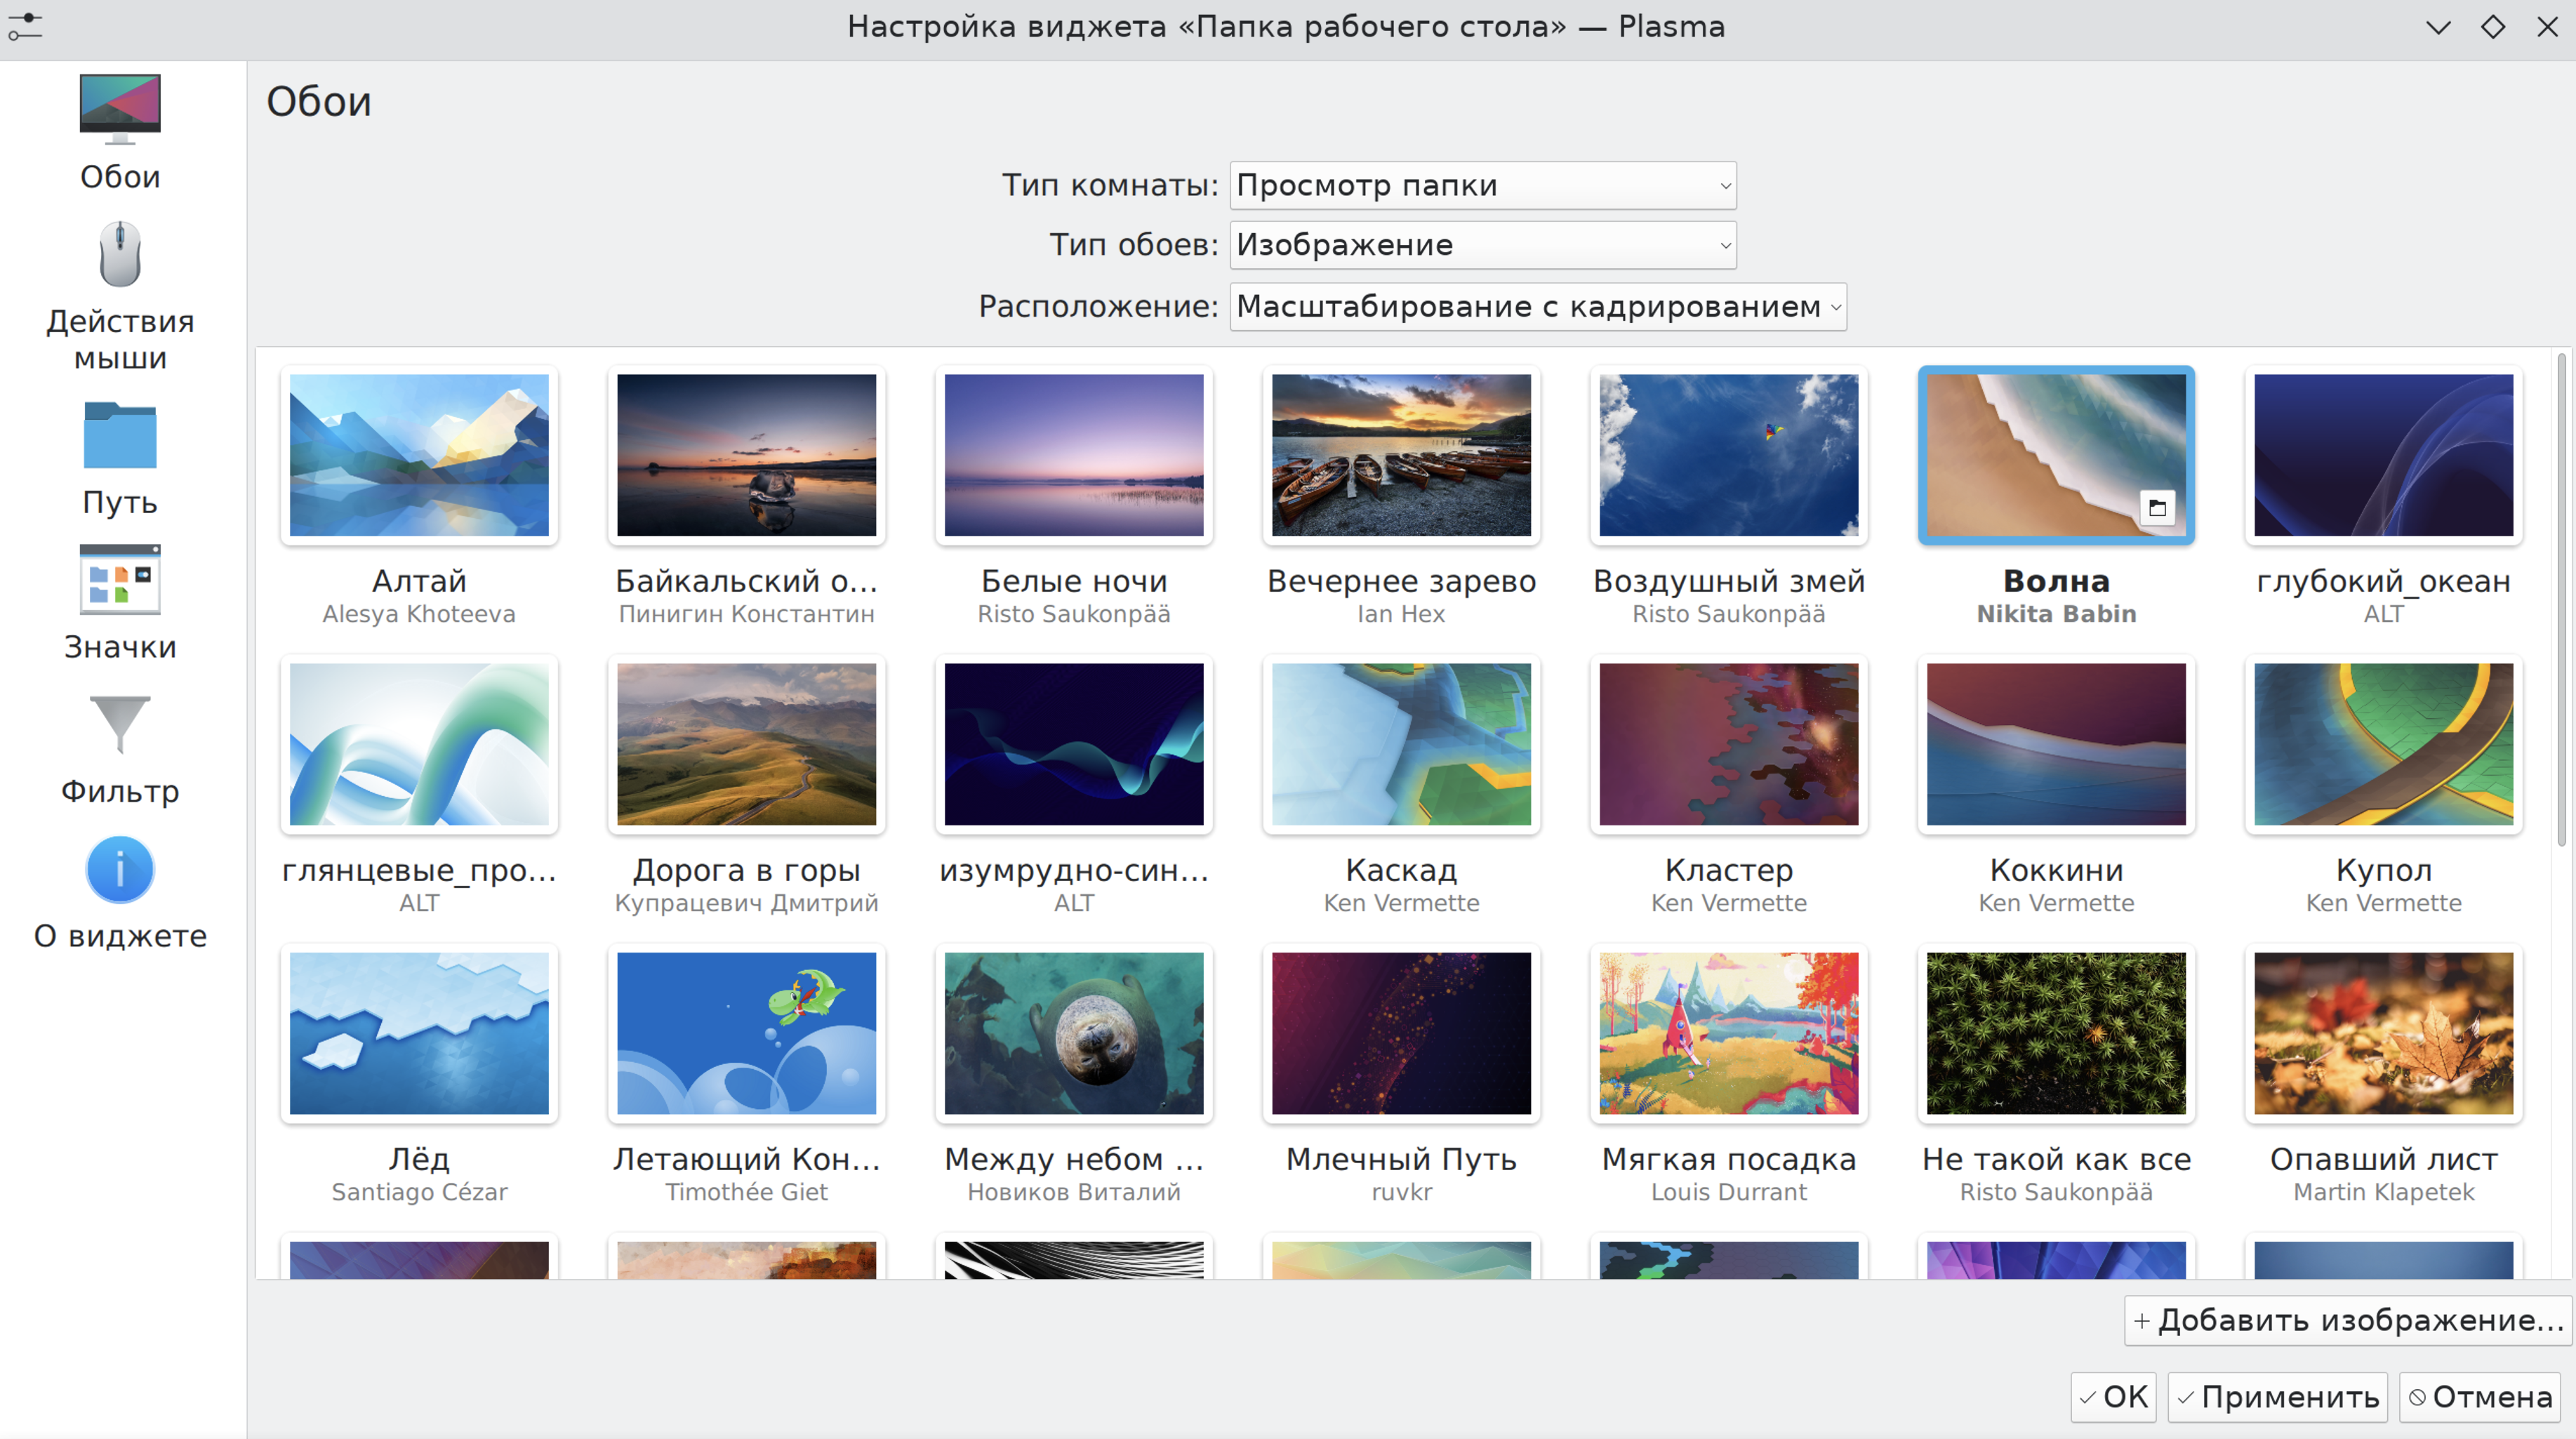Click the Timothée Giet author label
2576x1439 pixels.
pyautogui.click(x=746, y=1192)
